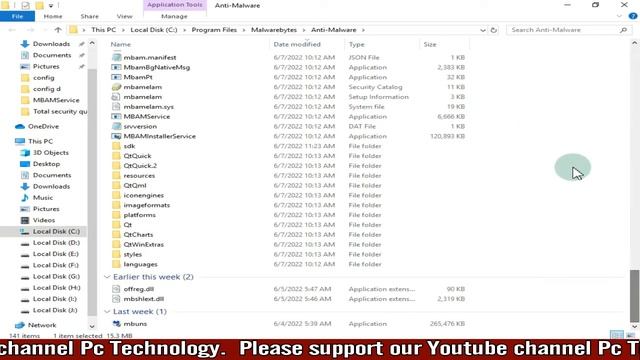Go up one folder level arrow

pyautogui.click(x=58, y=30)
